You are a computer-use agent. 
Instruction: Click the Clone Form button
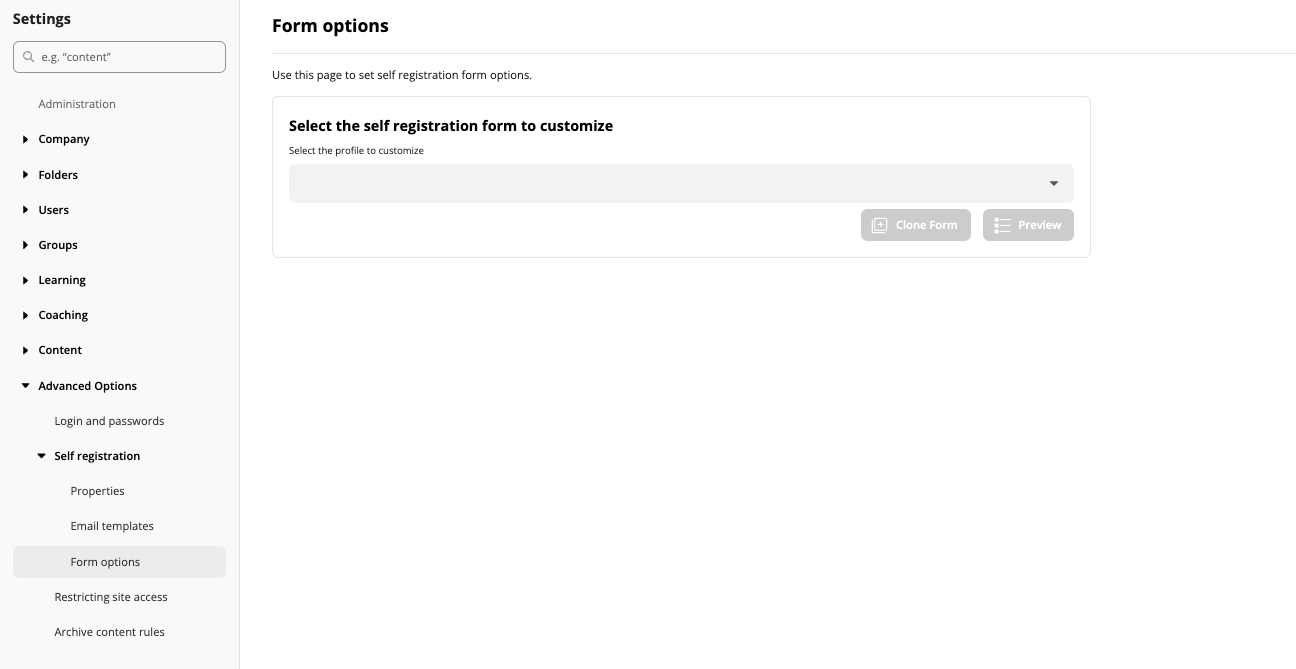[916, 225]
